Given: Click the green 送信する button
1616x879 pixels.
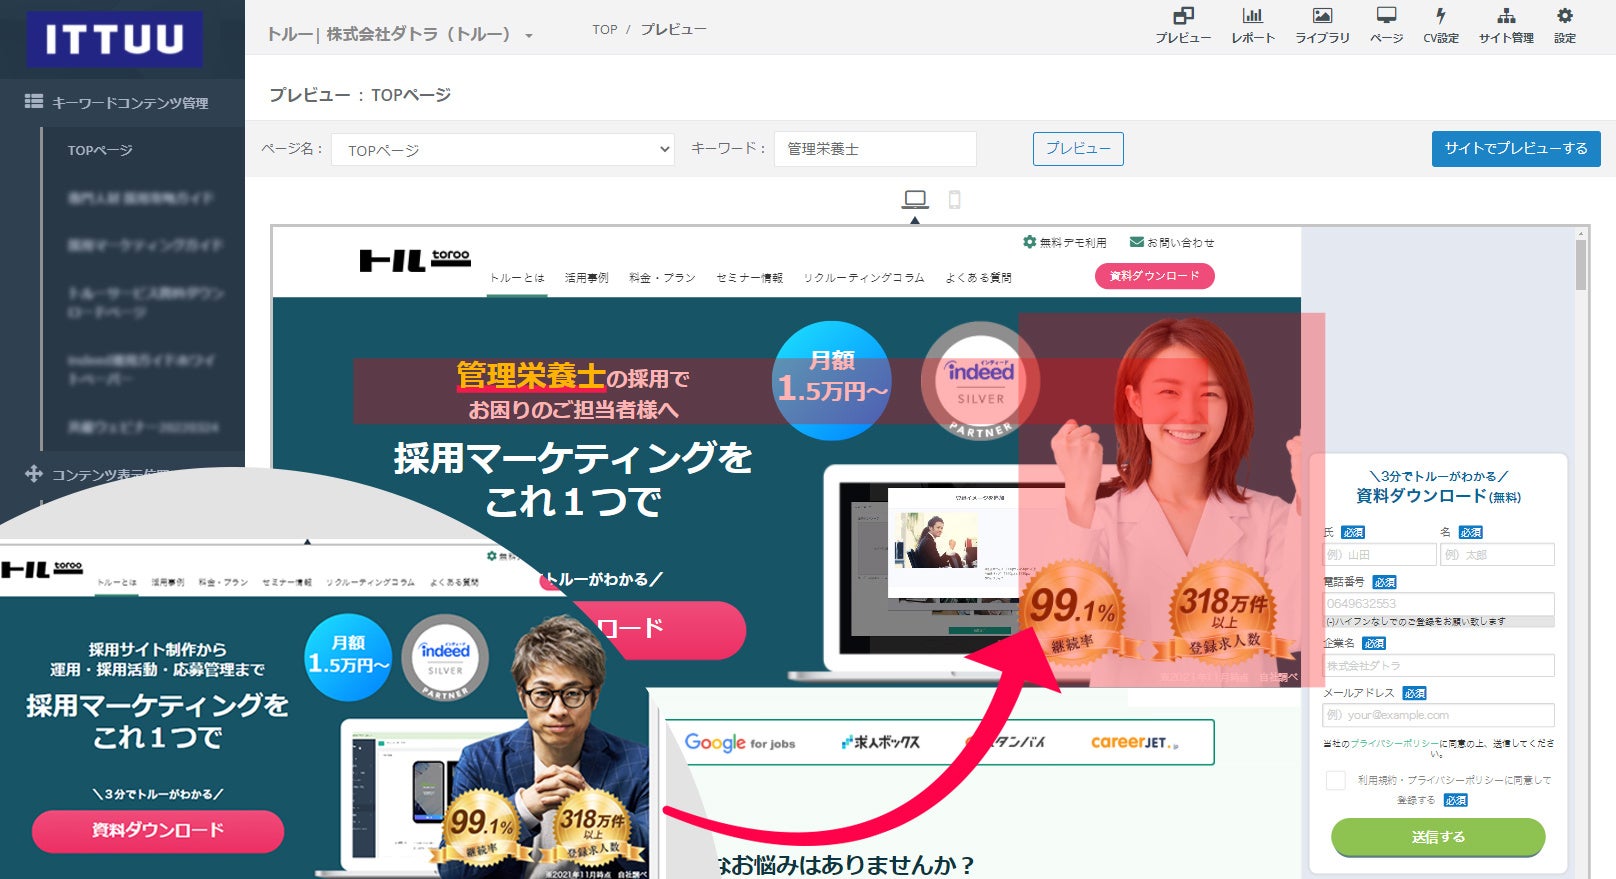Looking at the screenshot, I should click(x=1438, y=837).
